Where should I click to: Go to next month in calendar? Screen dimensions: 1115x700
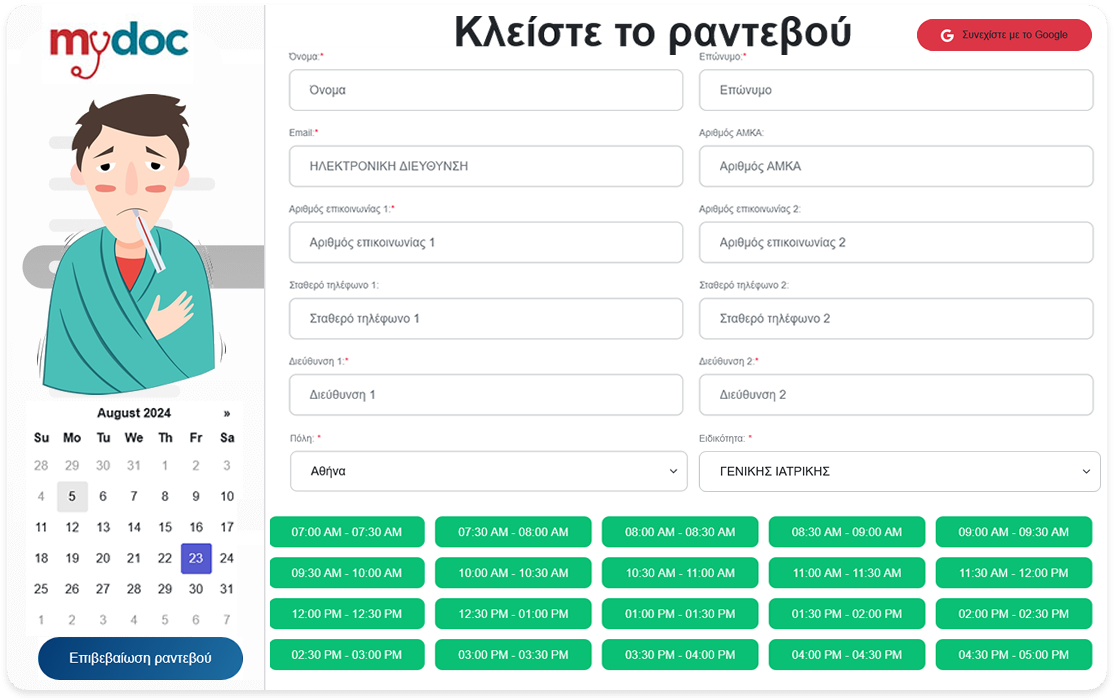tap(227, 413)
